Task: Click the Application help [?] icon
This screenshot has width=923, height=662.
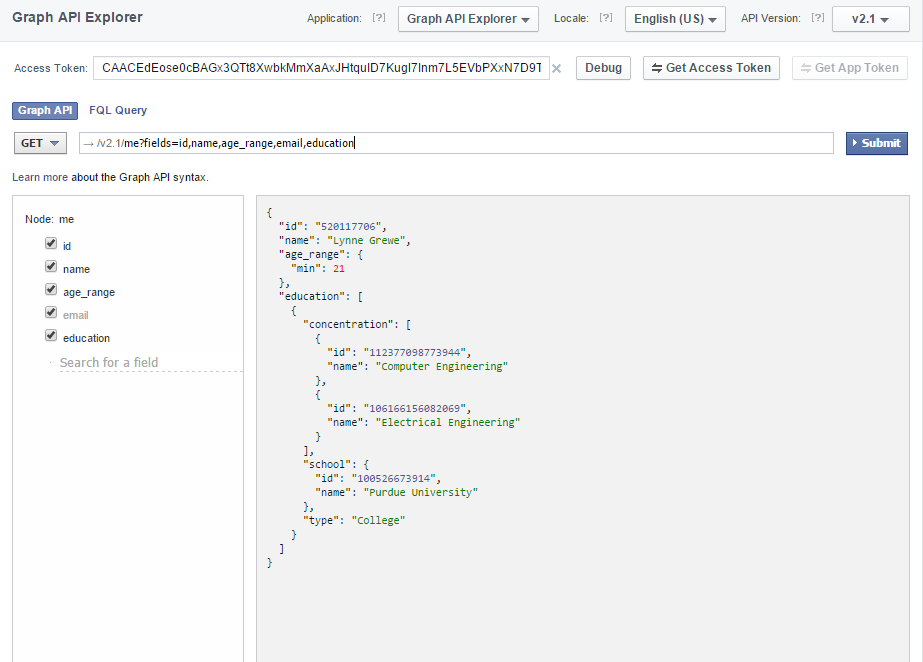Action: click(379, 18)
